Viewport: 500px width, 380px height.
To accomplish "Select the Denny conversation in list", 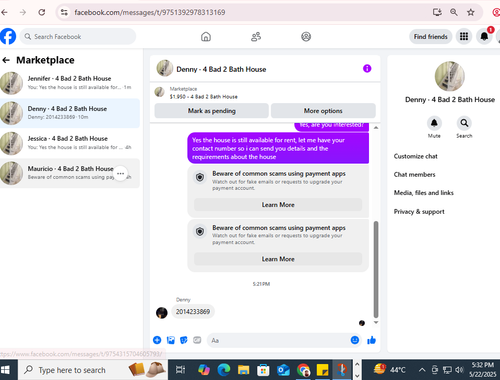I will (70, 113).
